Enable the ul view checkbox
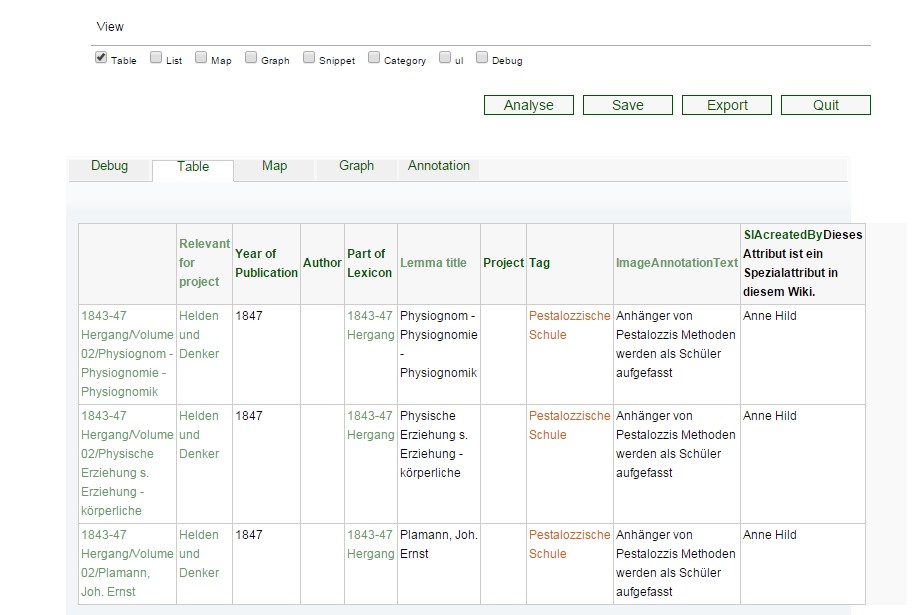Viewport: 920px width, 615px height. point(445,57)
